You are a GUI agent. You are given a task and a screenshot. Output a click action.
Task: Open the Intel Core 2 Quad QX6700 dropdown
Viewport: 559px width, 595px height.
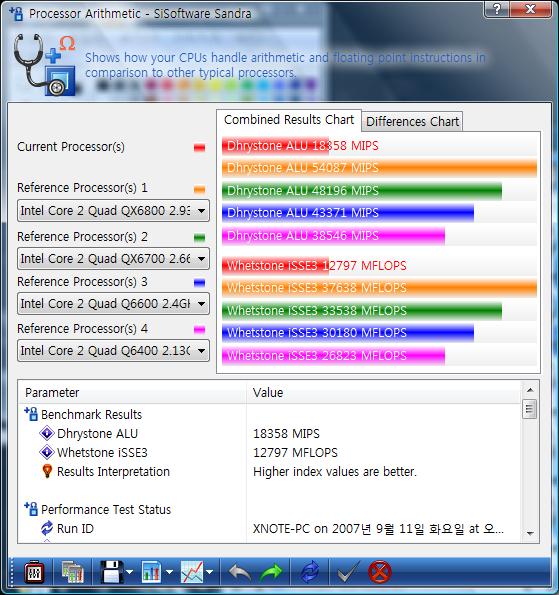click(113, 258)
